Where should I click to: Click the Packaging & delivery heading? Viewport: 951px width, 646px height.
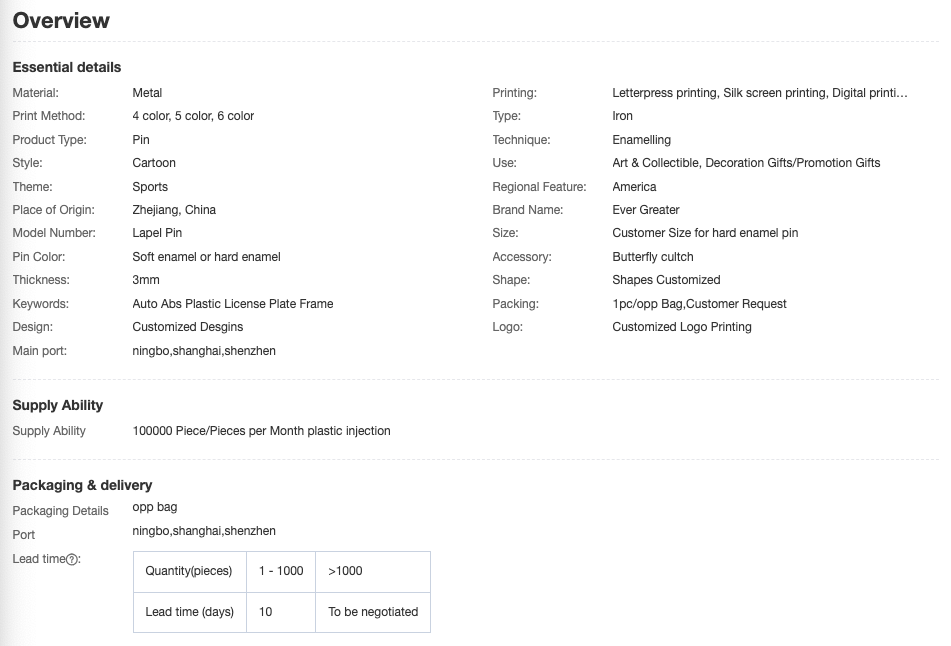coord(82,485)
